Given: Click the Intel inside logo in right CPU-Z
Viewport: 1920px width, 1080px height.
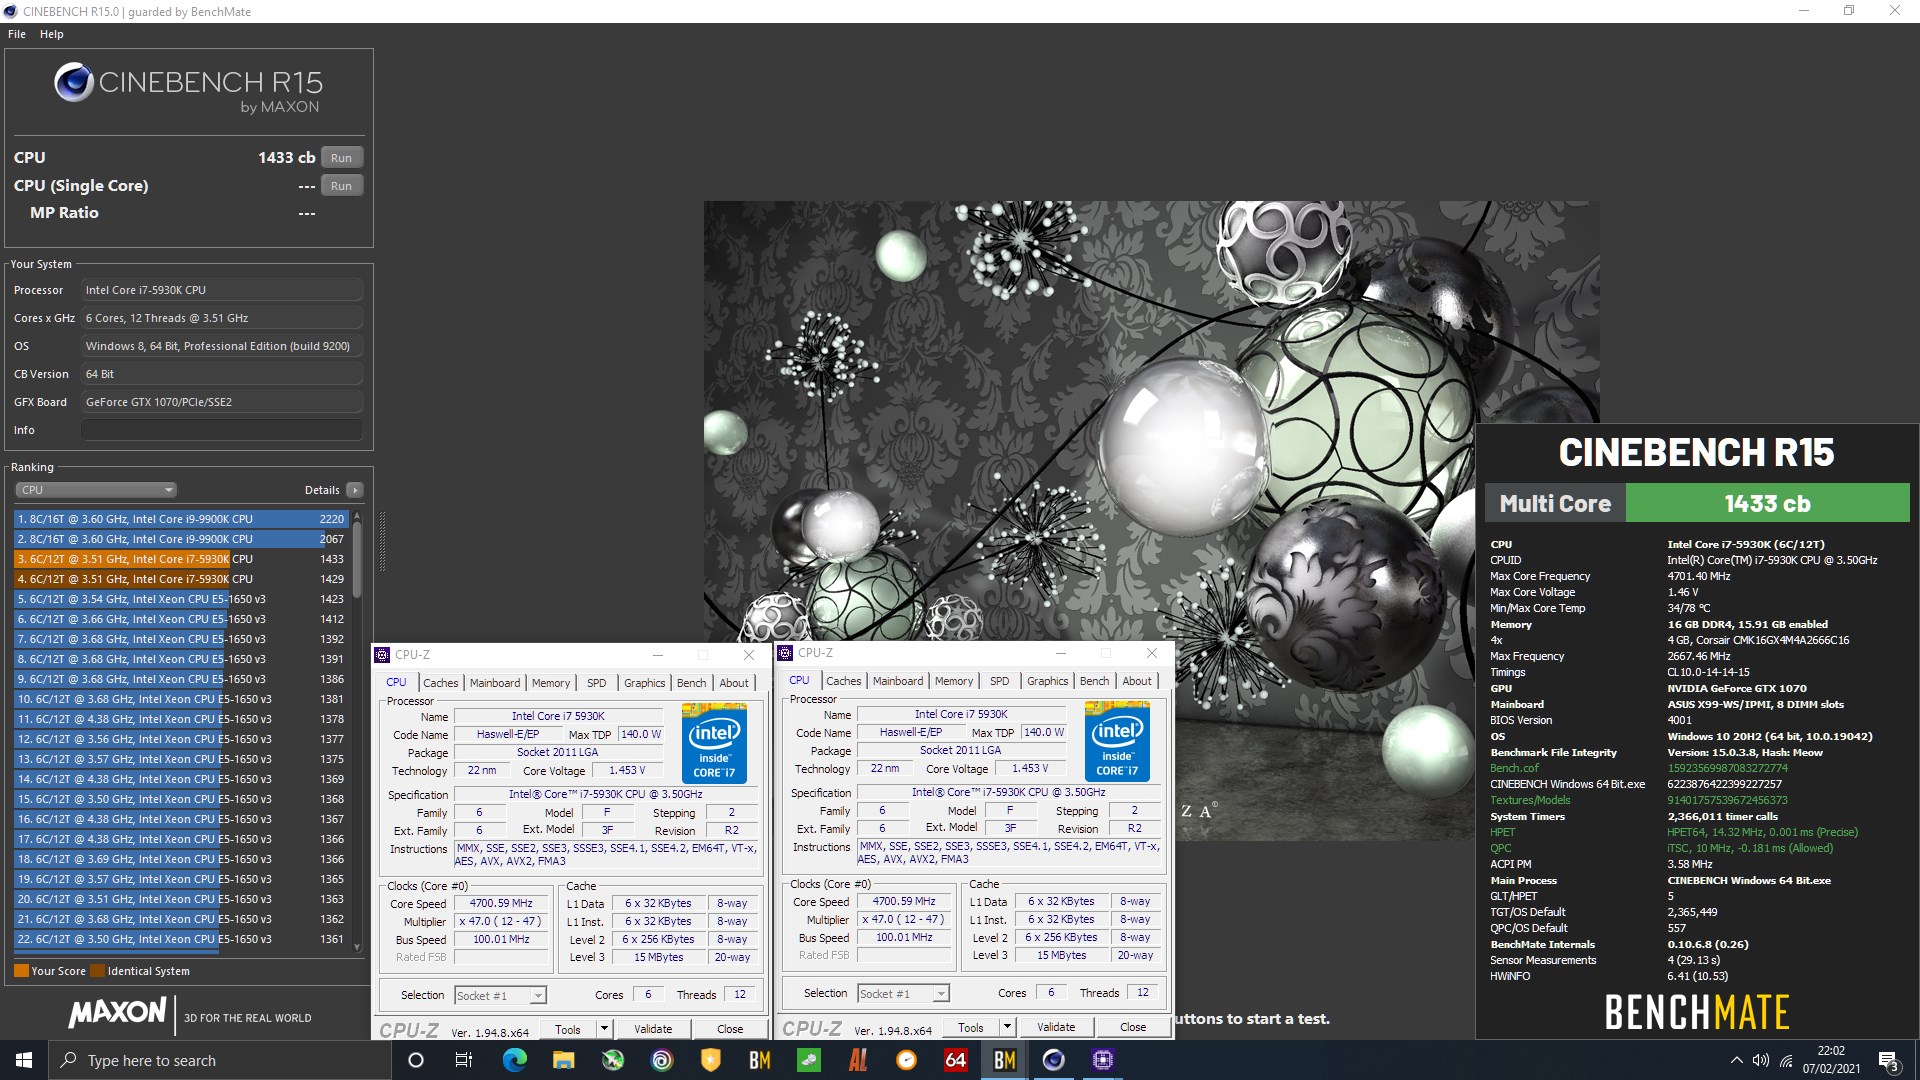Looking at the screenshot, I should 1117,741.
